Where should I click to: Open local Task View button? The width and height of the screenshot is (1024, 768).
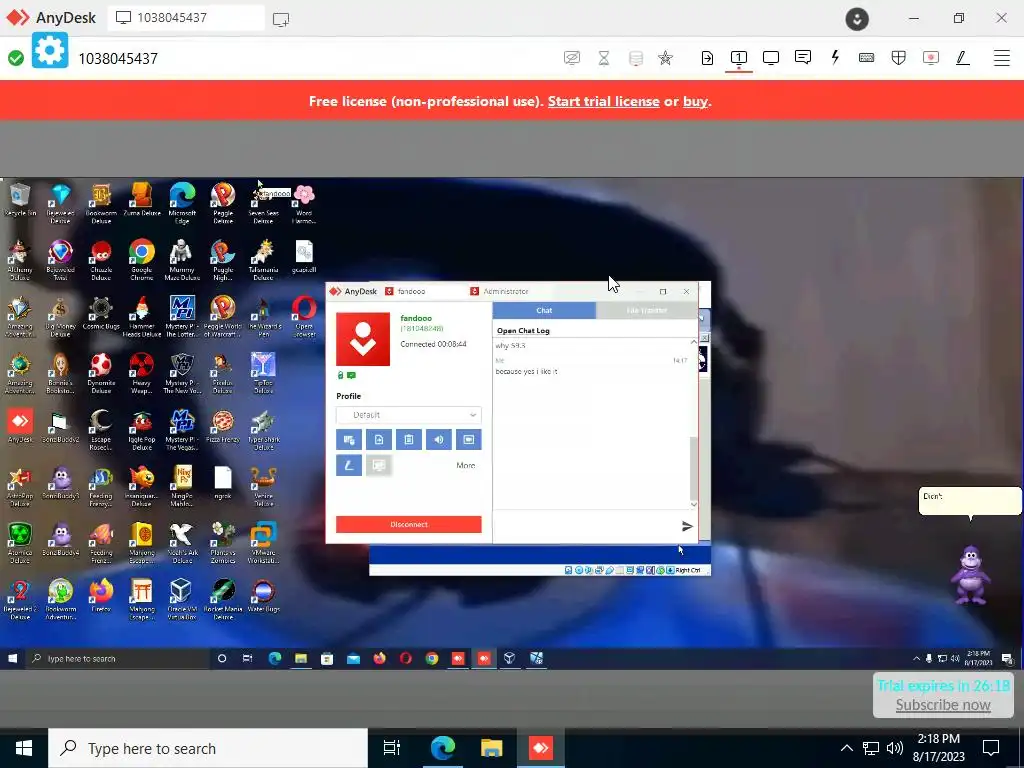click(x=392, y=748)
